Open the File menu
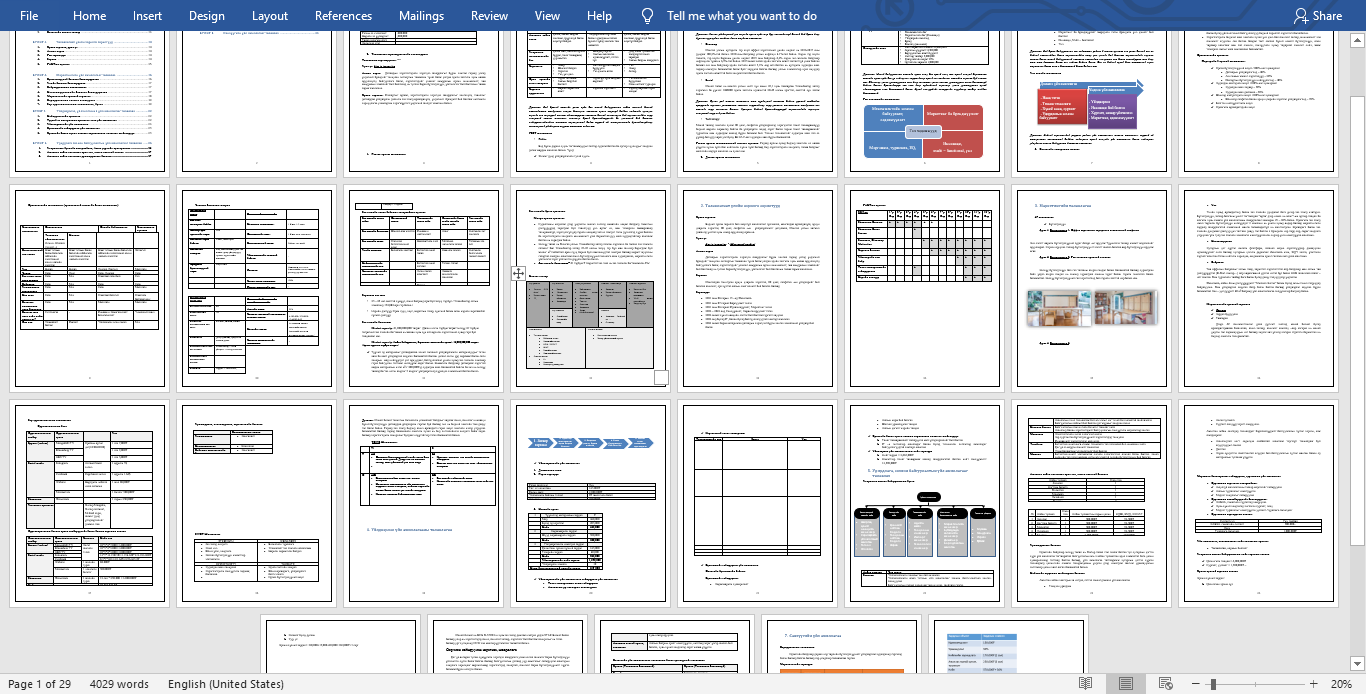This screenshot has width=1366, height=694. coord(29,15)
